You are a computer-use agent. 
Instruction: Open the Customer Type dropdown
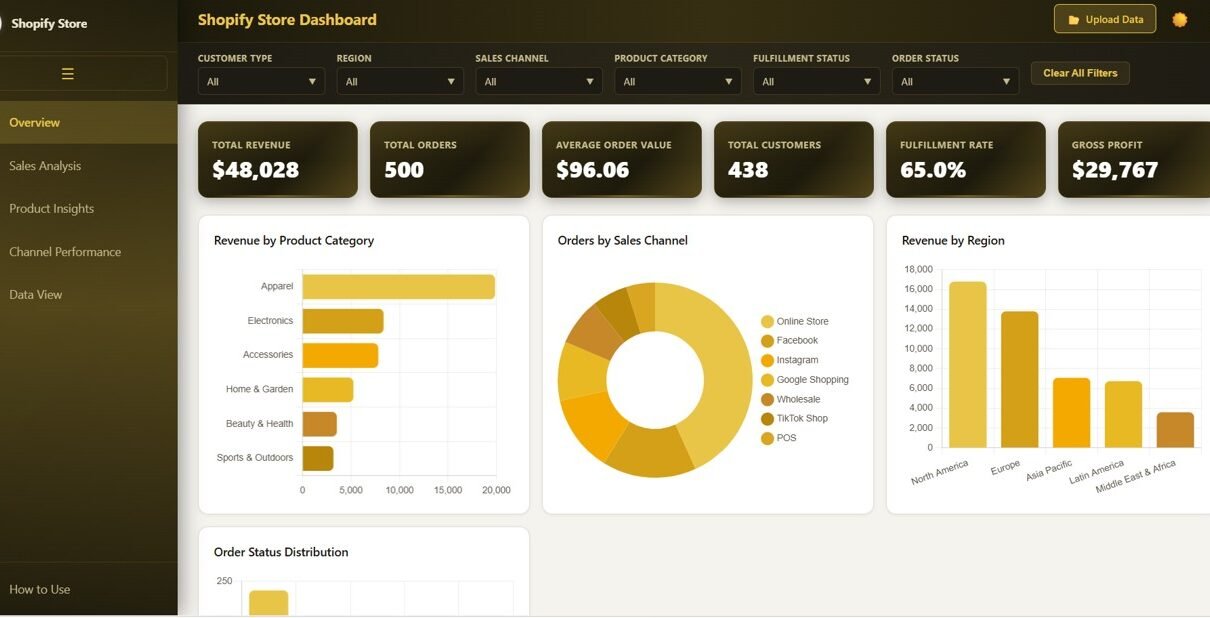(x=261, y=82)
